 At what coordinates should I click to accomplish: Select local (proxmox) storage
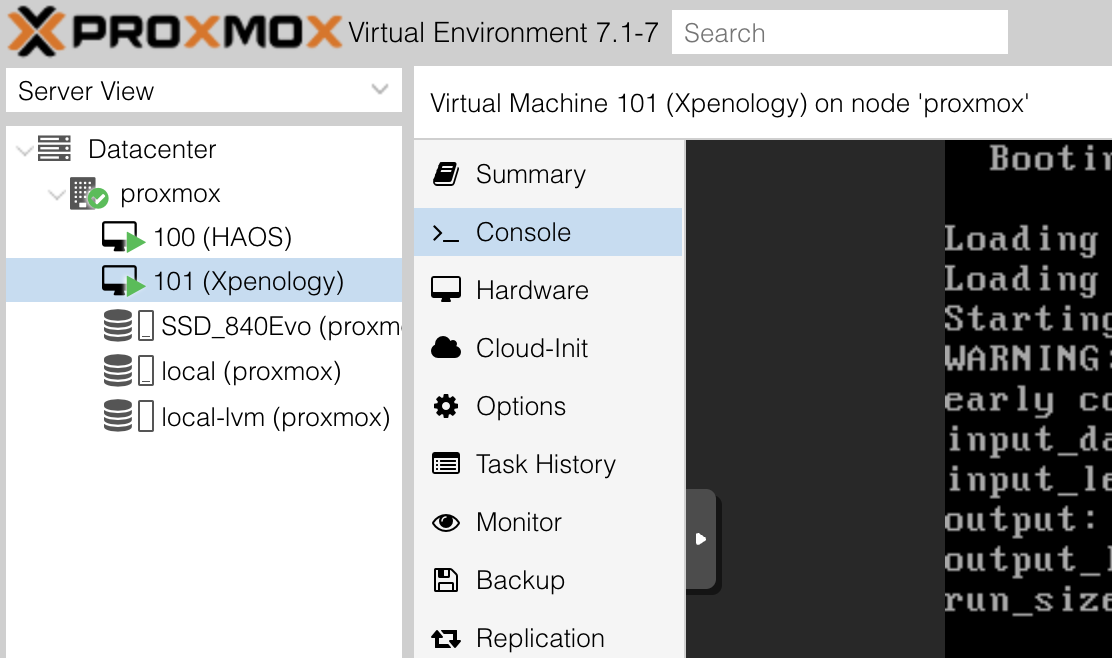(204, 371)
